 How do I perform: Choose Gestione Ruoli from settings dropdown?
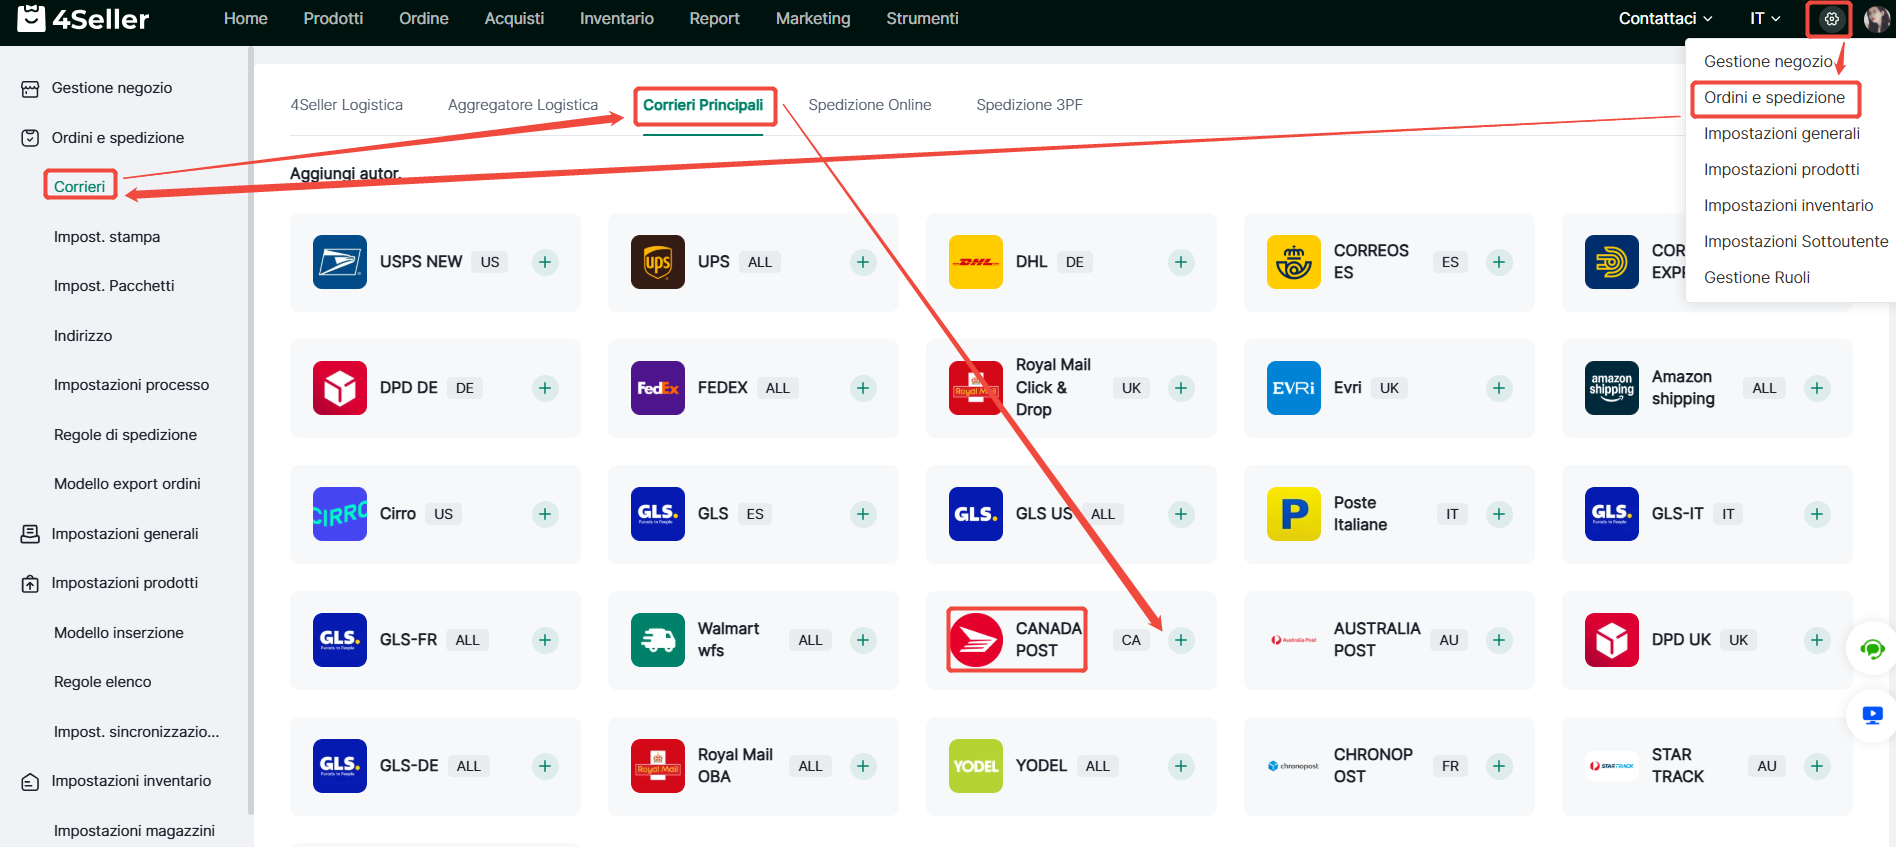(x=1757, y=278)
